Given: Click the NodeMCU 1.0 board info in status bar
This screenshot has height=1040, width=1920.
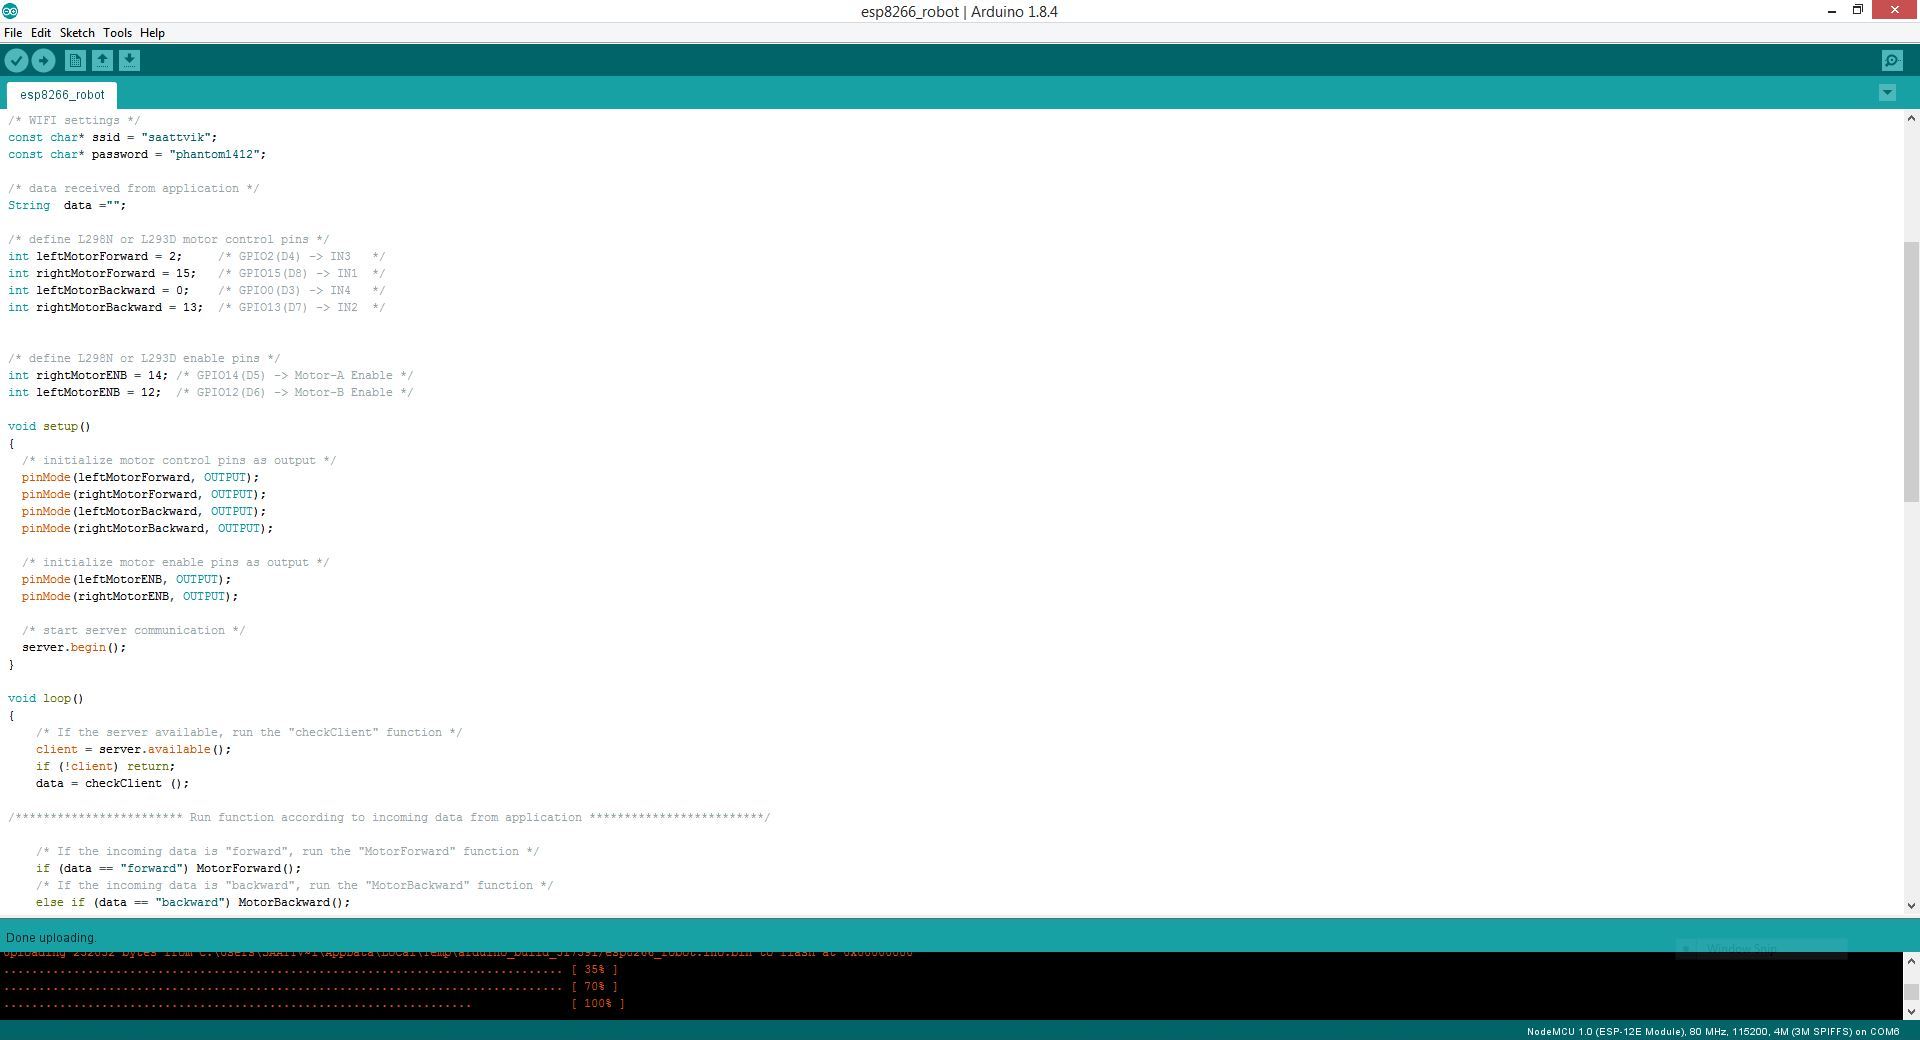Looking at the screenshot, I should 1712,1031.
